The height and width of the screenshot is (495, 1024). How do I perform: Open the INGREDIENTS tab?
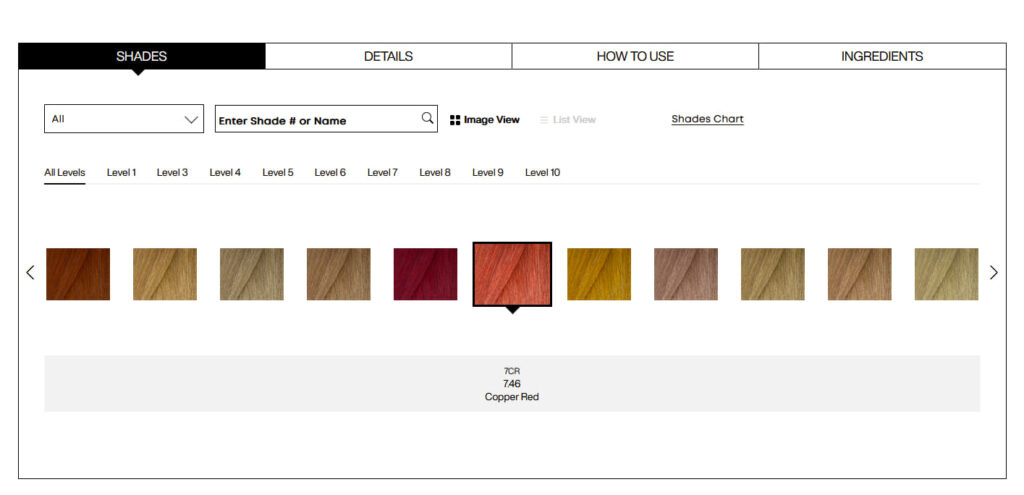[882, 56]
